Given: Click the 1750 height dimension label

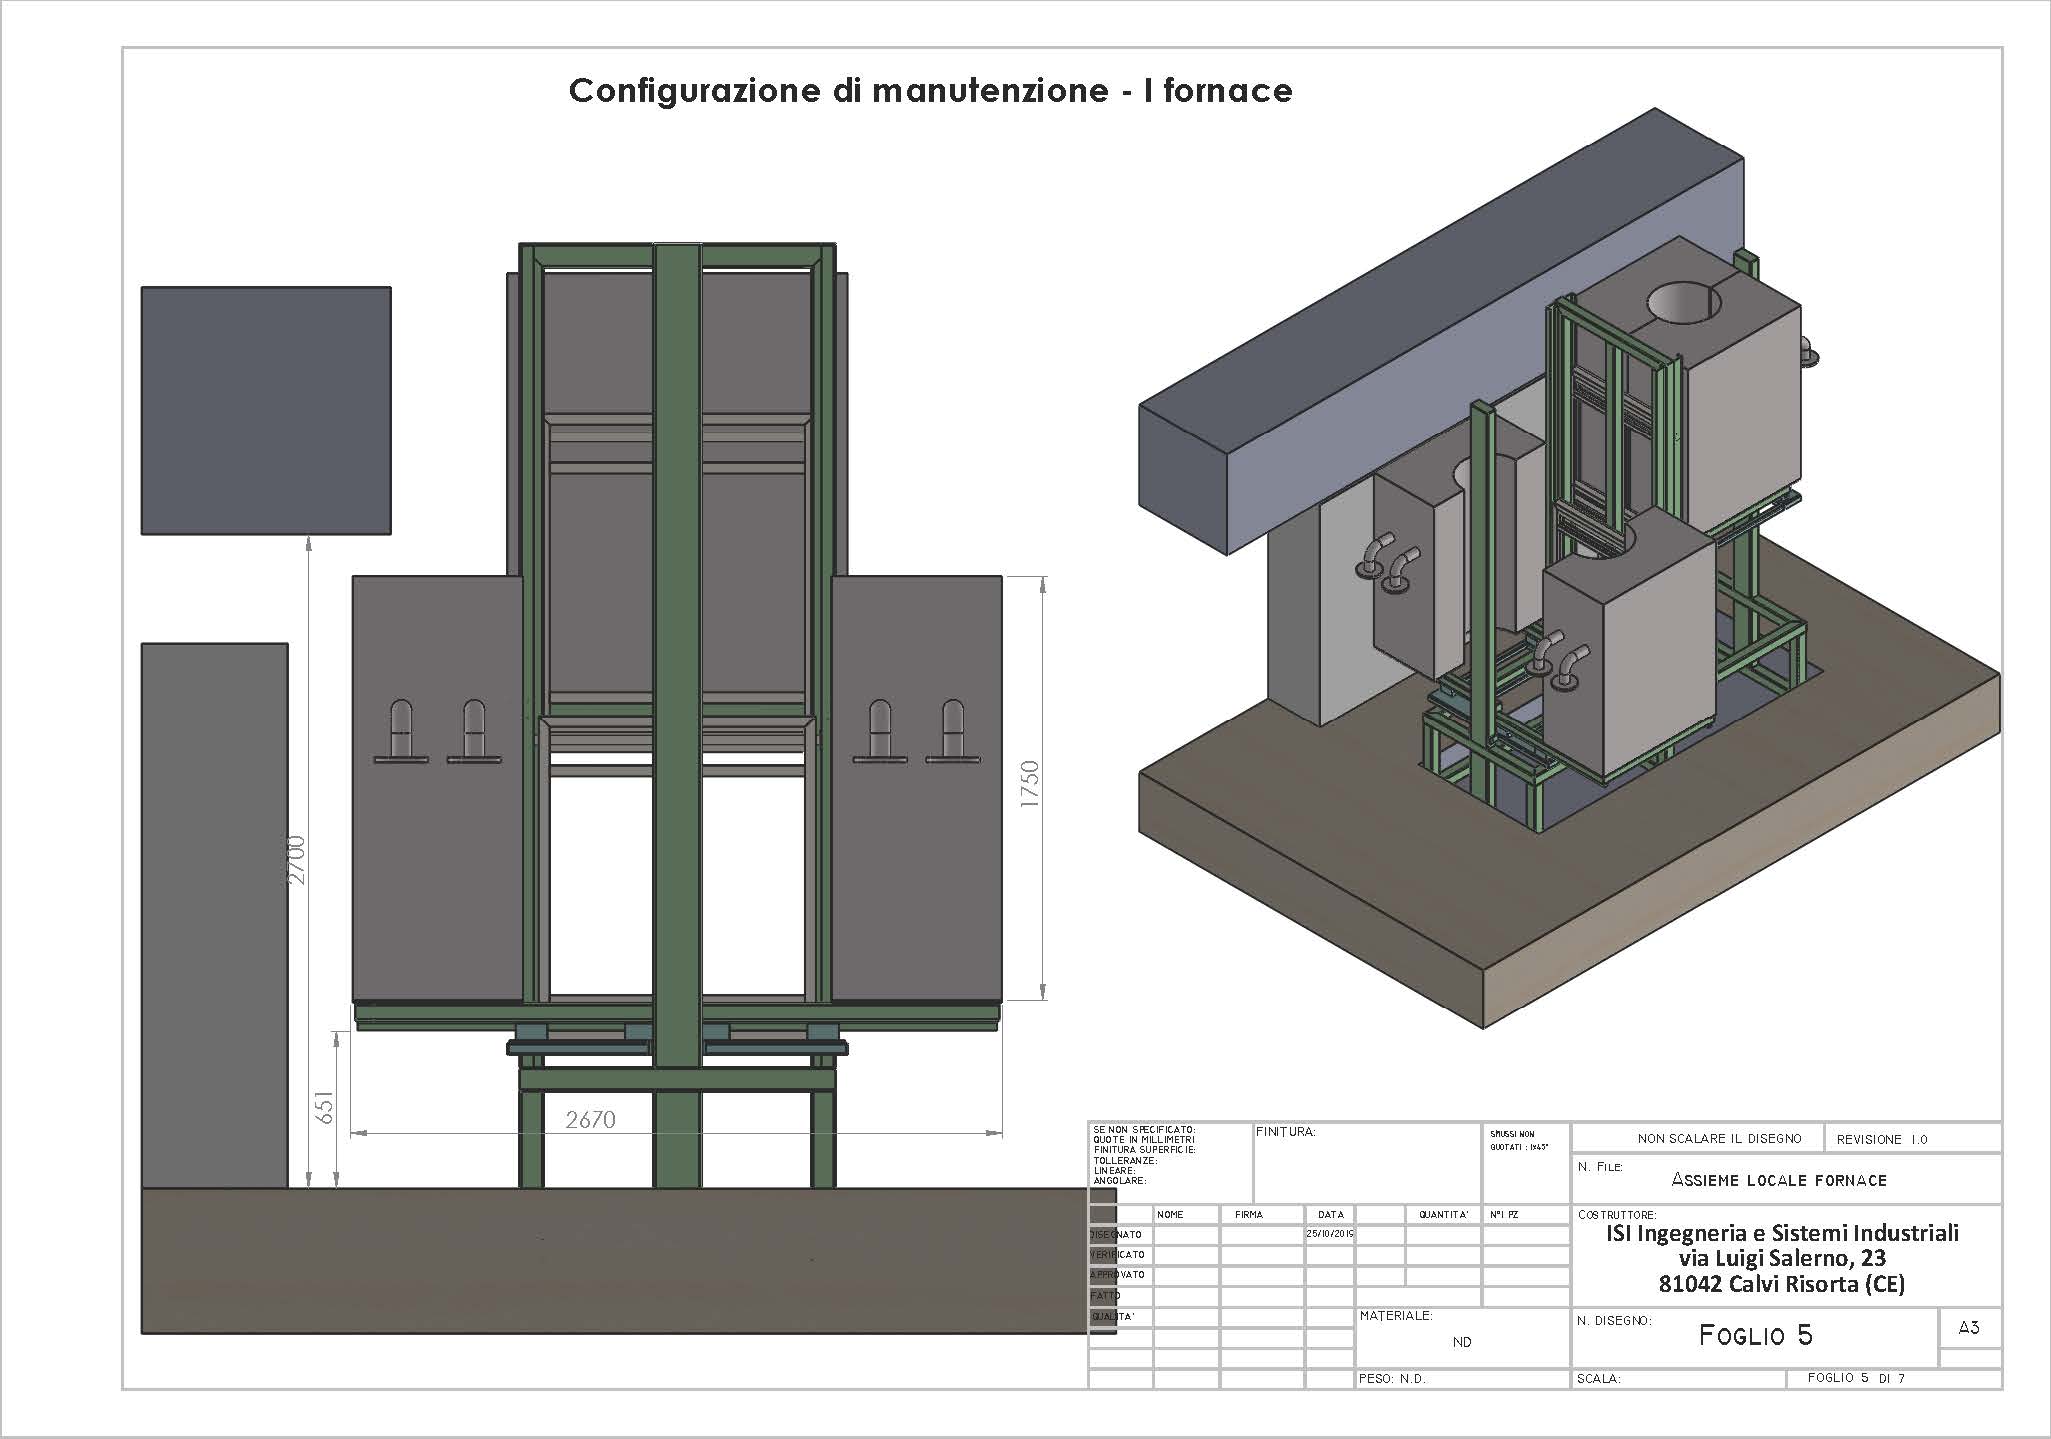Looking at the screenshot, I should coord(1029,785).
